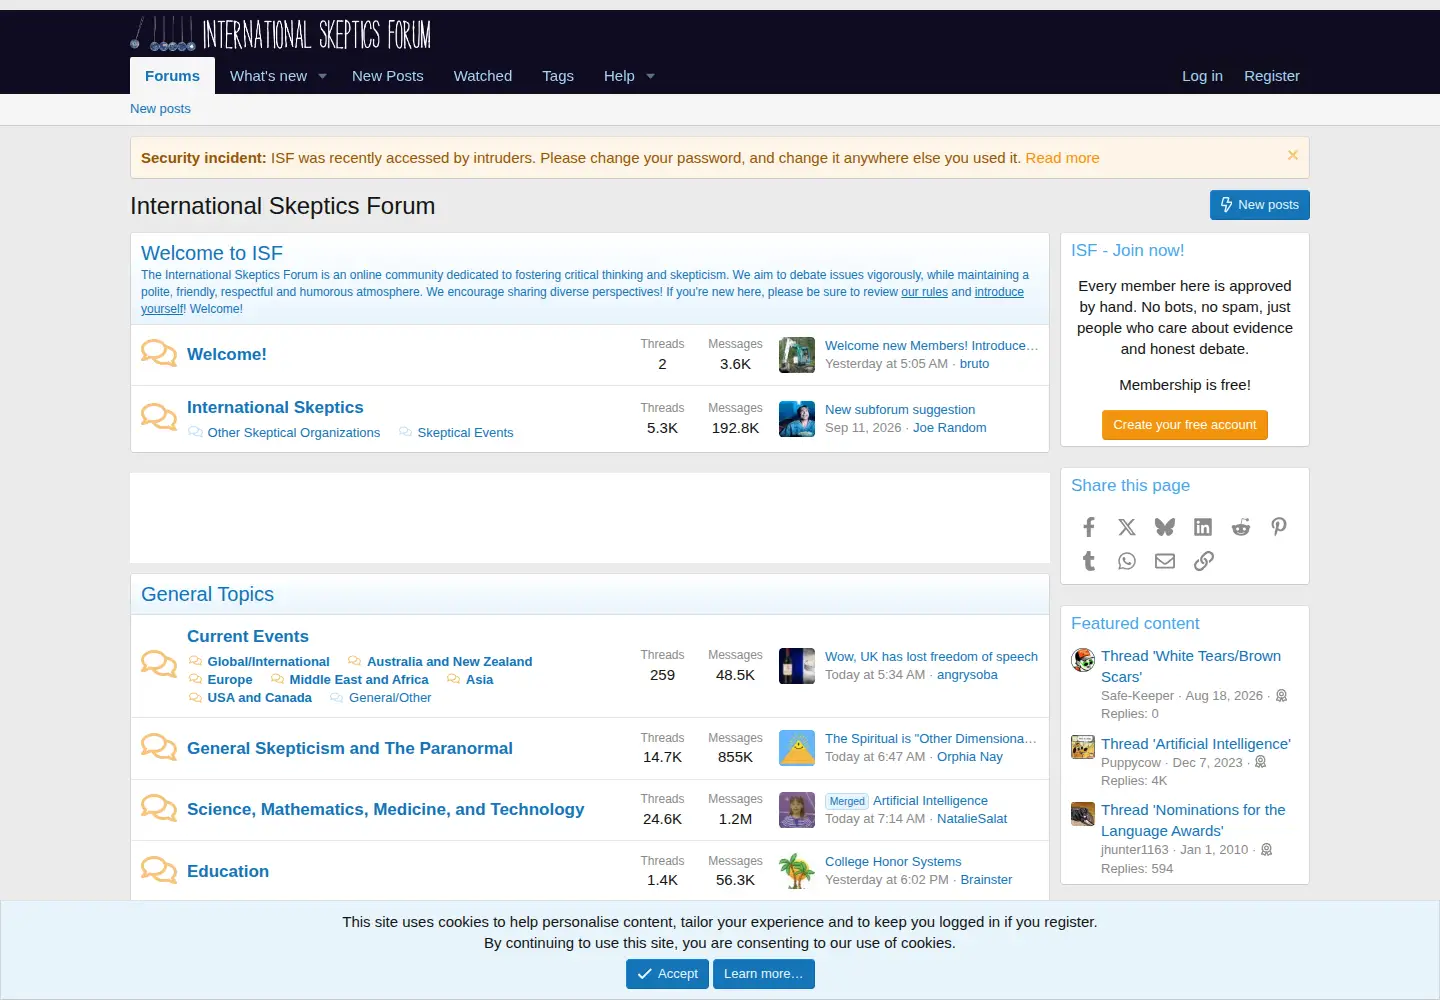Image resolution: width=1440 pixels, height=1000 pixels.
Task: Open the New Posts nav item
Action: (388, 76)
